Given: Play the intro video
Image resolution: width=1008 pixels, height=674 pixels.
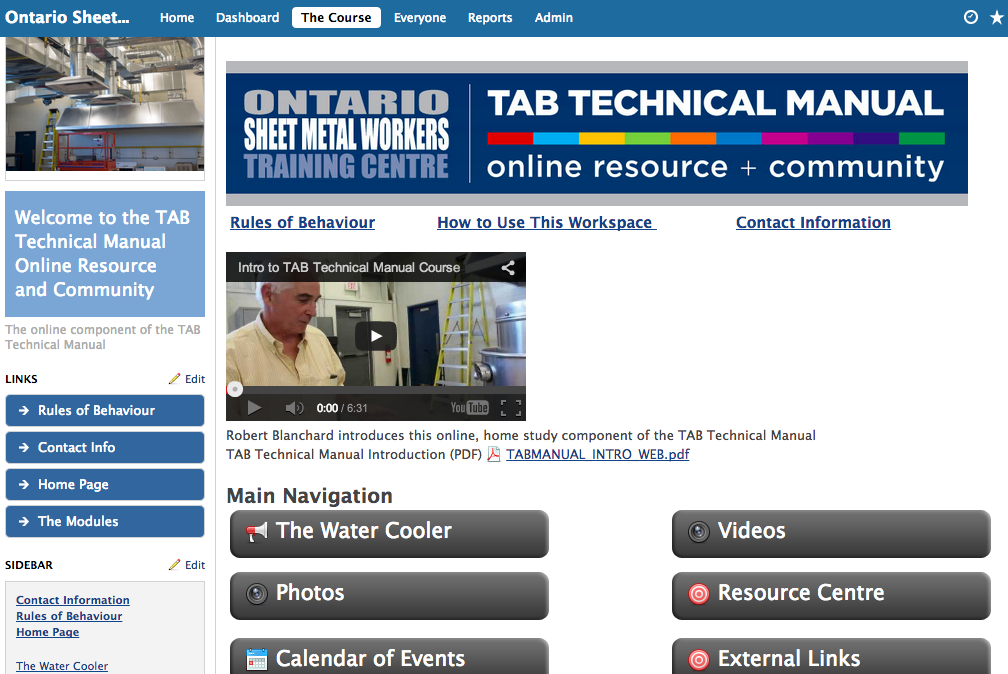Looking at the screenshot, I should coord(376,336).
